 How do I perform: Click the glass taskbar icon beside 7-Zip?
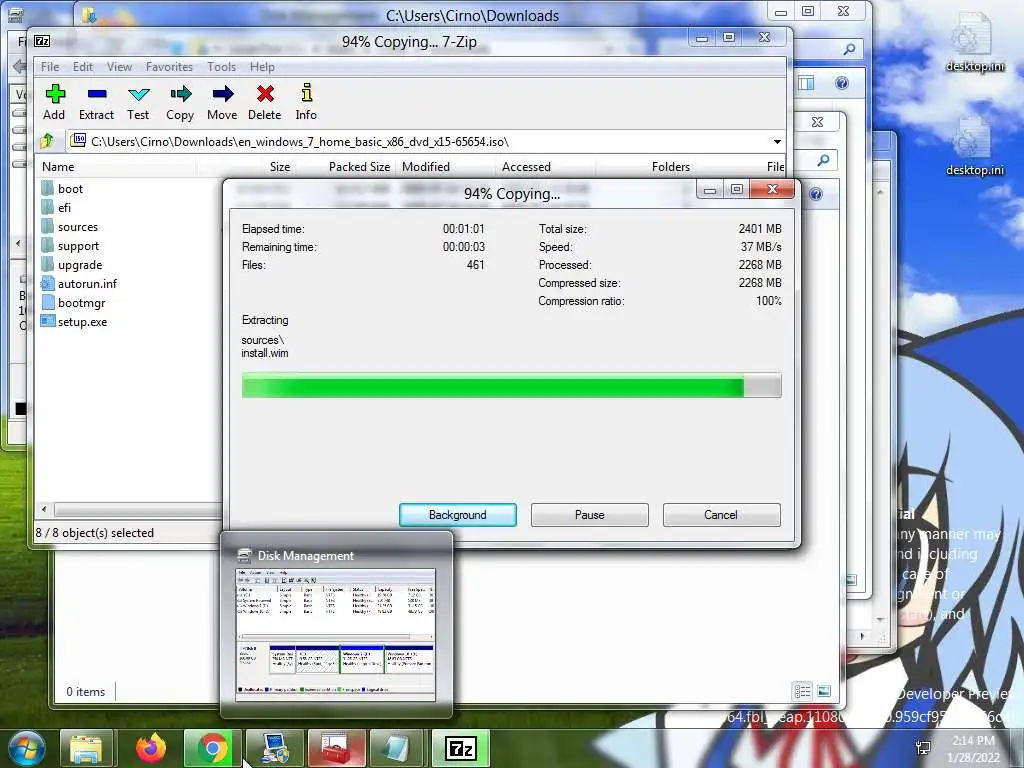(x=398, y=748)
